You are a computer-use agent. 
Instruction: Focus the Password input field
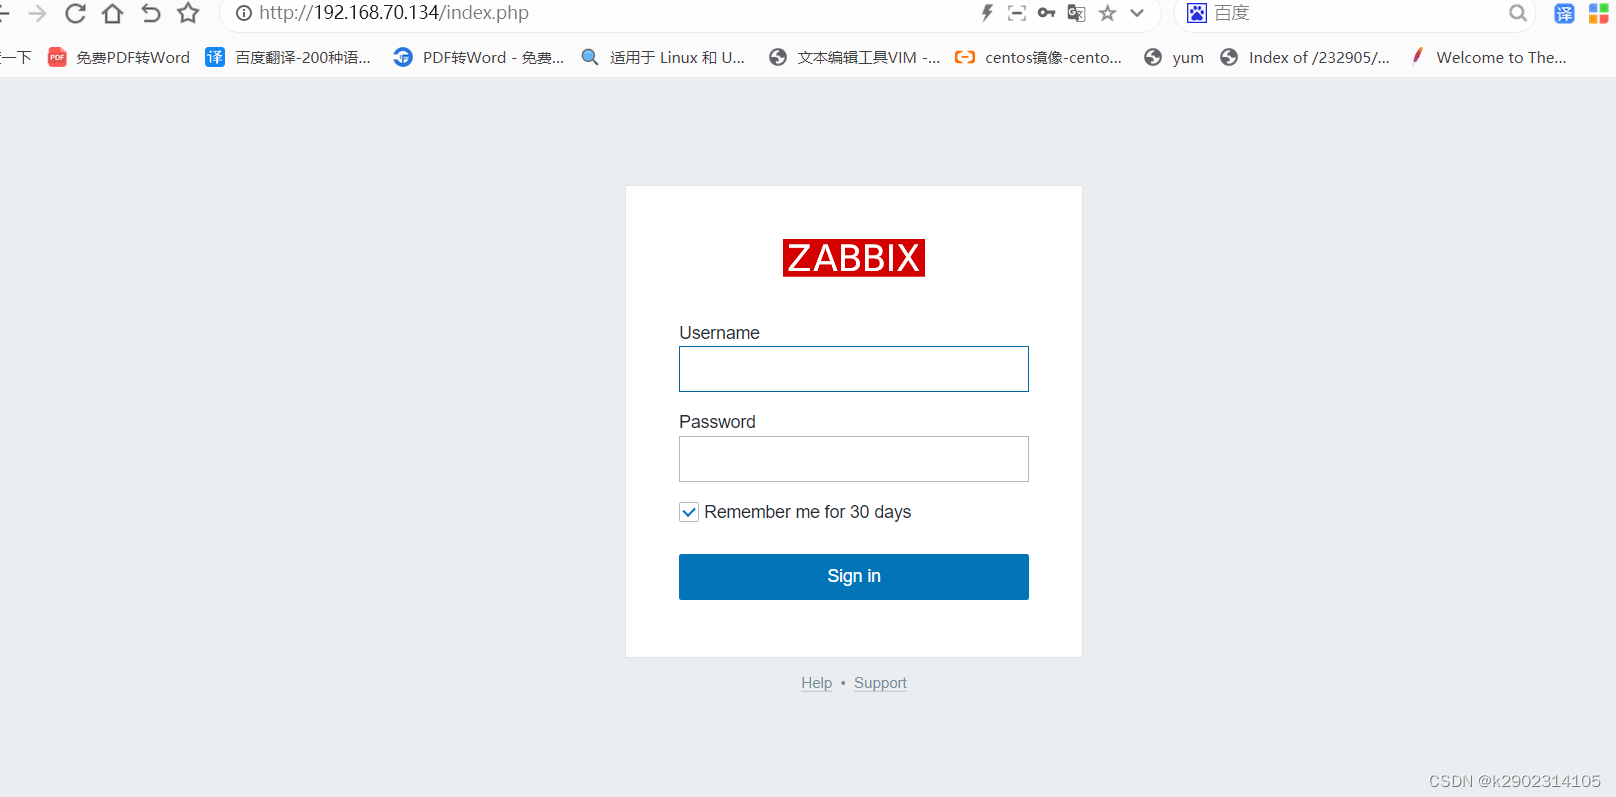[x=854, y=459]
